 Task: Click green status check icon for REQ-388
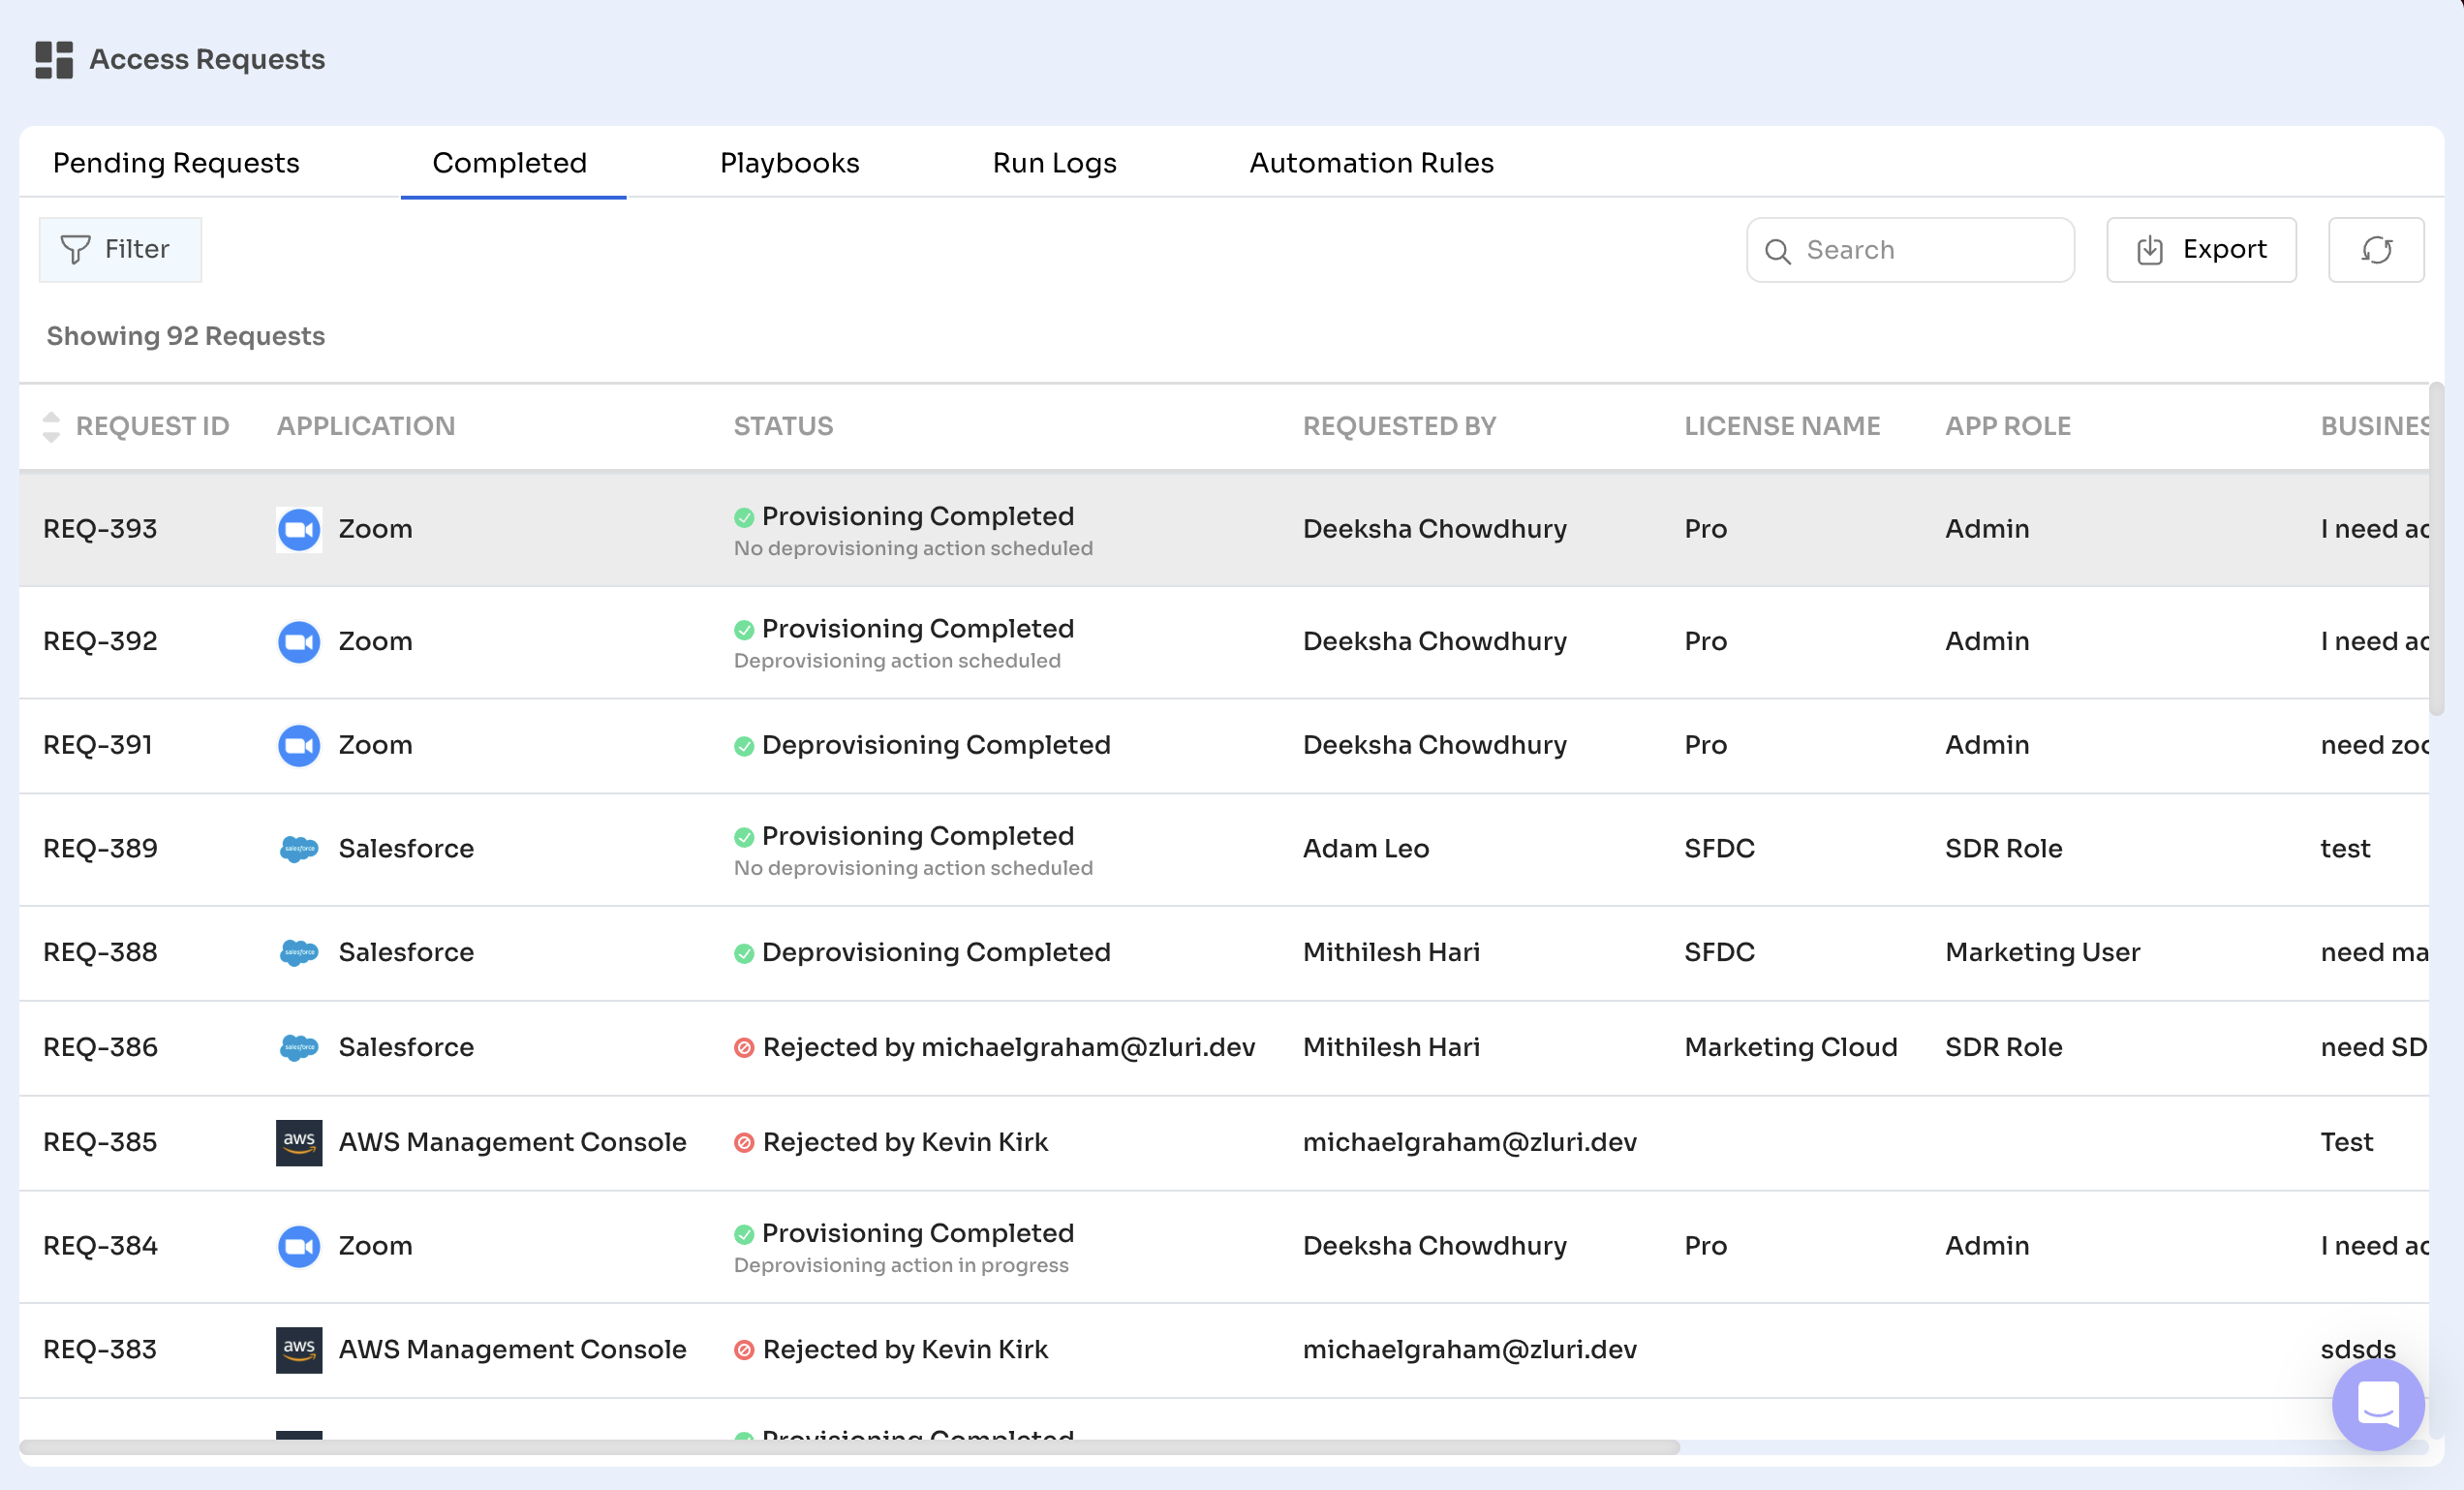pos(743,953)
